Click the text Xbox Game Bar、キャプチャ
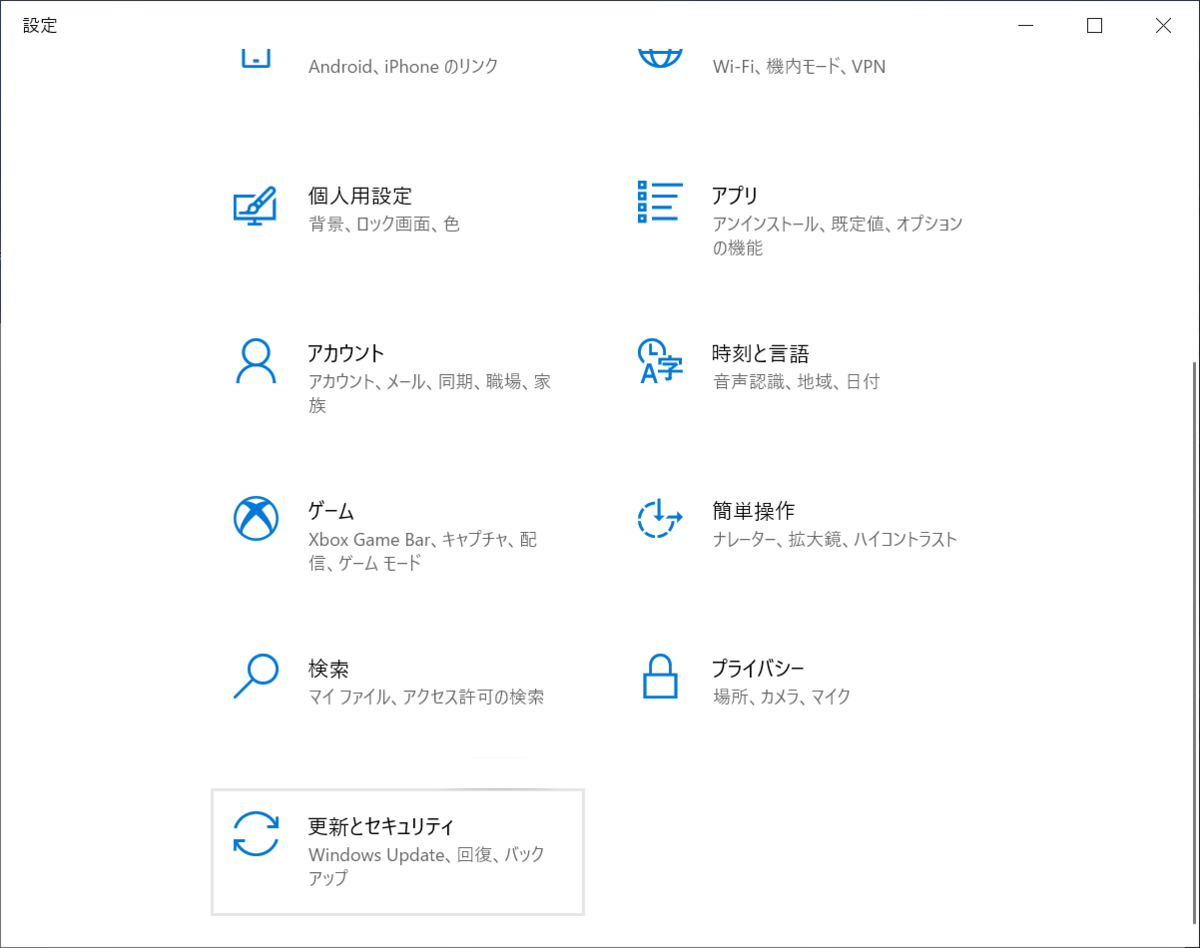The image size is (1200, 948). point(408,539)
